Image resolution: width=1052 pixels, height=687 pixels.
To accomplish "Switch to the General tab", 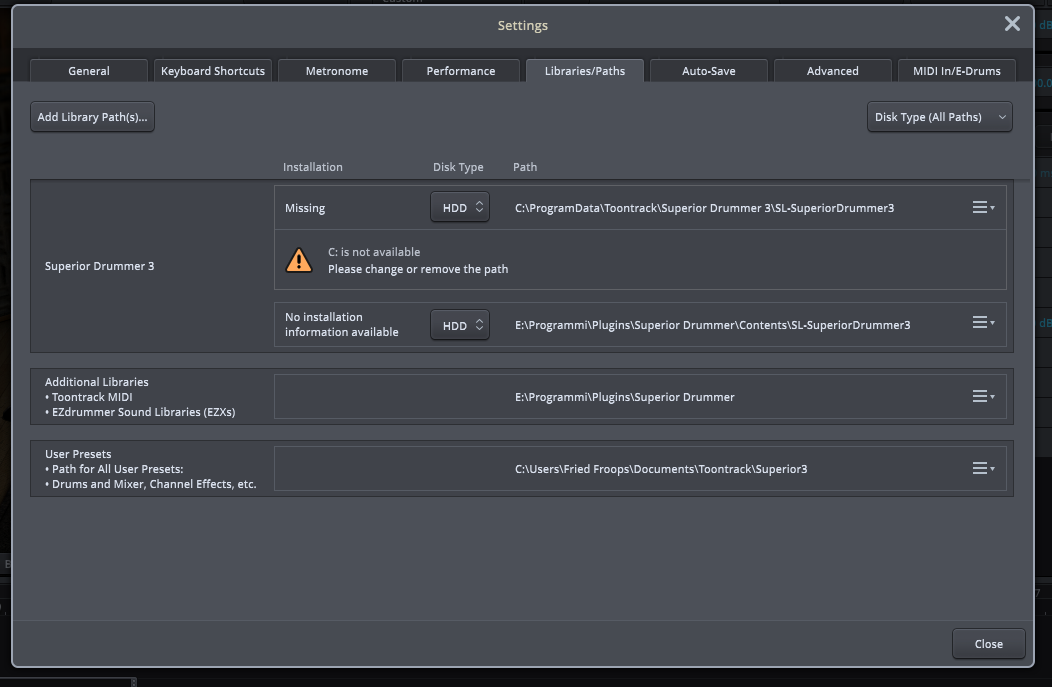I will pyautogui.click(x=89, y=70).
